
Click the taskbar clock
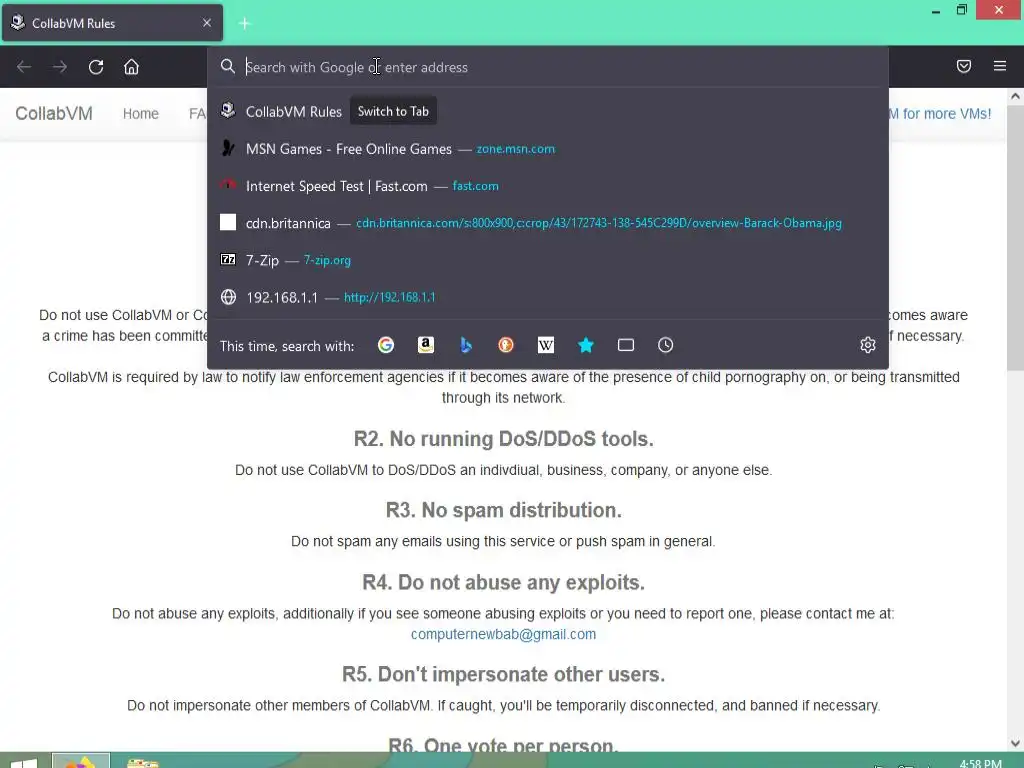[x=980, y=762]
